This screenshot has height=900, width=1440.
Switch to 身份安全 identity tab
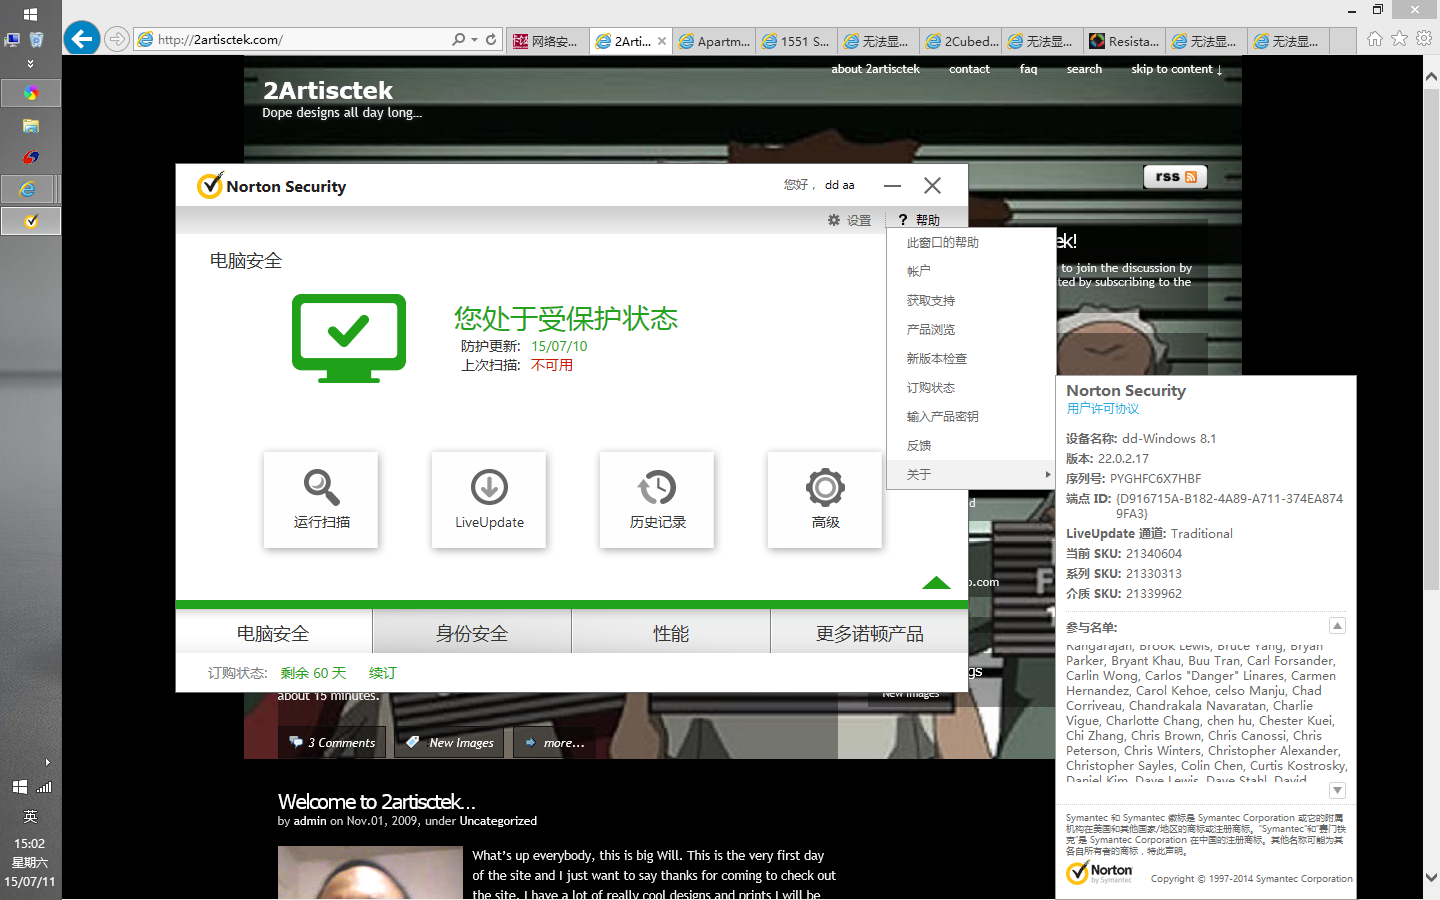tap(472, 633)
